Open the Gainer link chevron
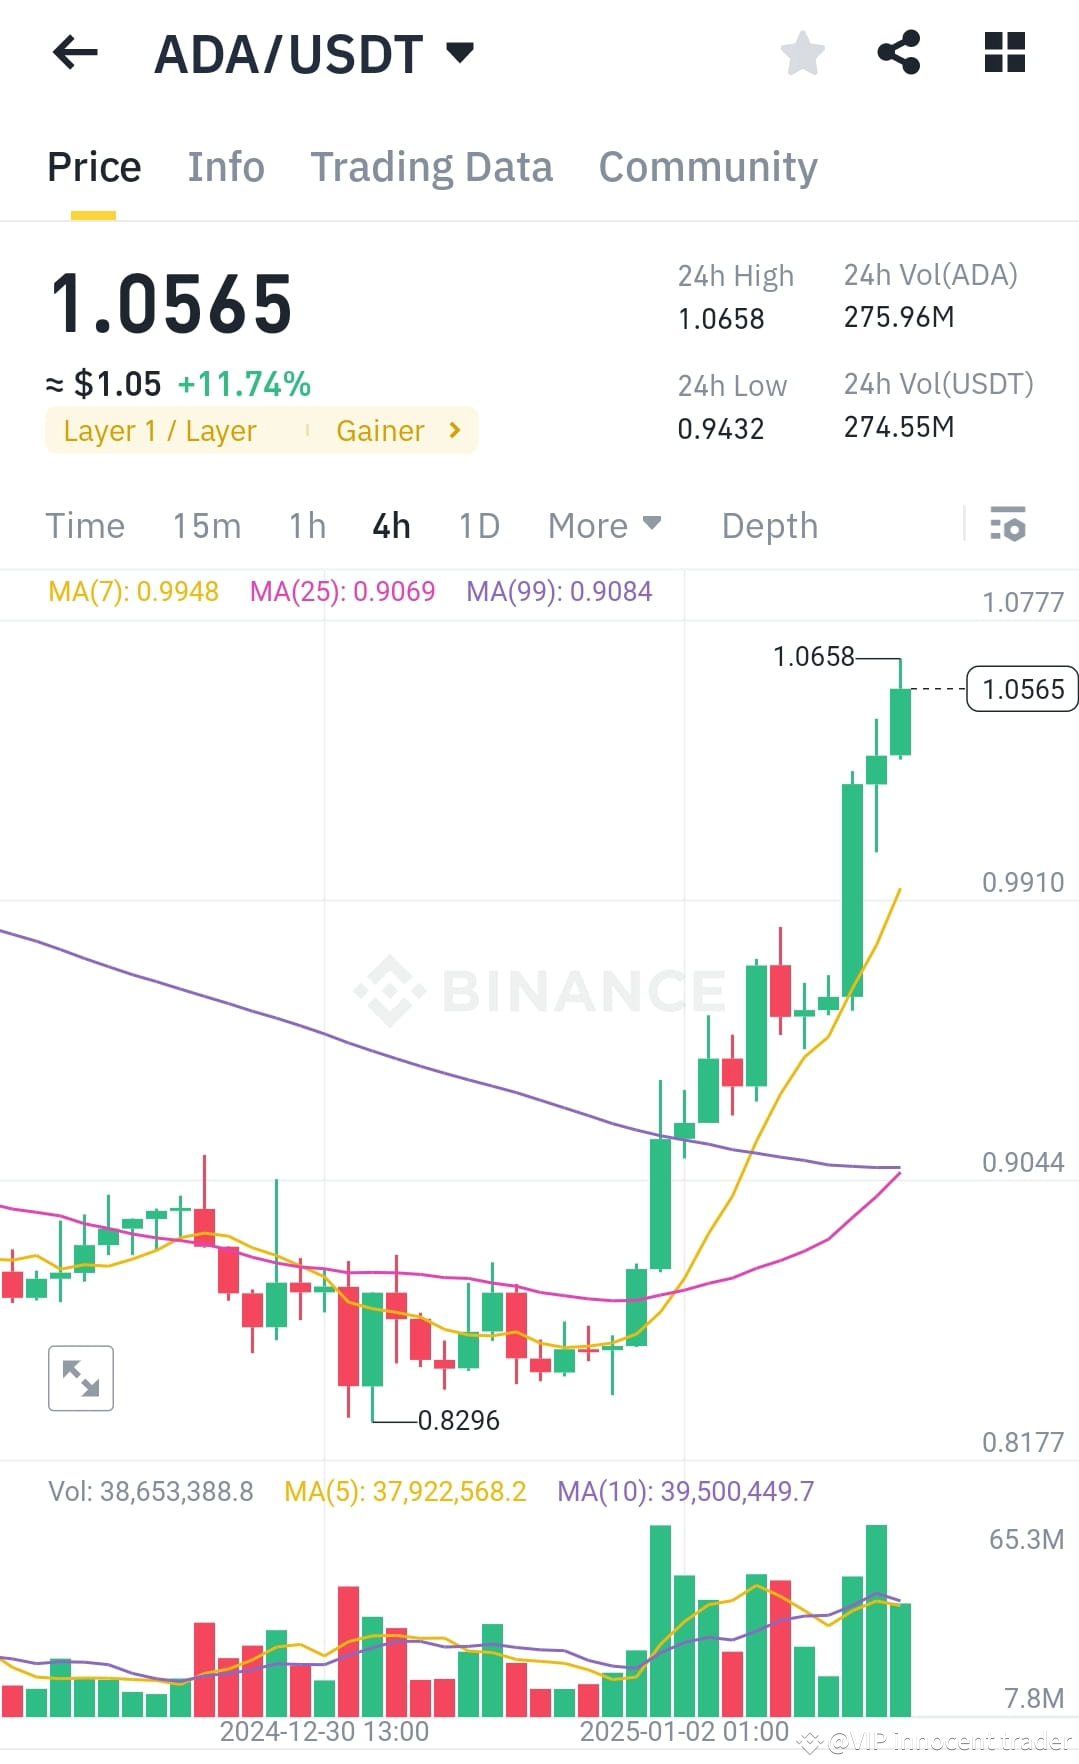The height and width of the screenshot is (1764, 1079). tap(453, 430)
